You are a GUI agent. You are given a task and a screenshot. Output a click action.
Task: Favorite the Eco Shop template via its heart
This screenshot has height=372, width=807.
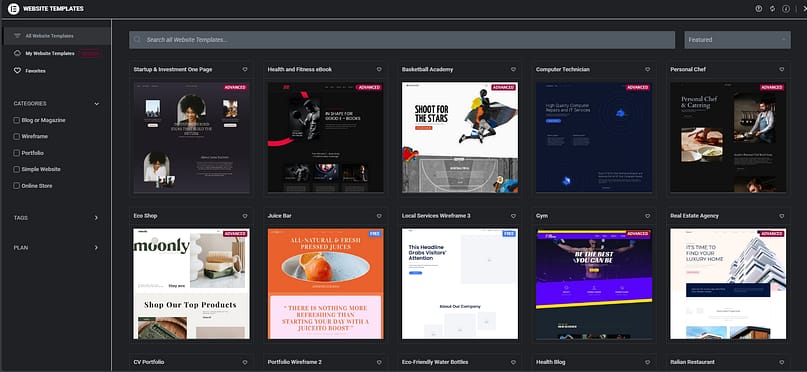245,216
